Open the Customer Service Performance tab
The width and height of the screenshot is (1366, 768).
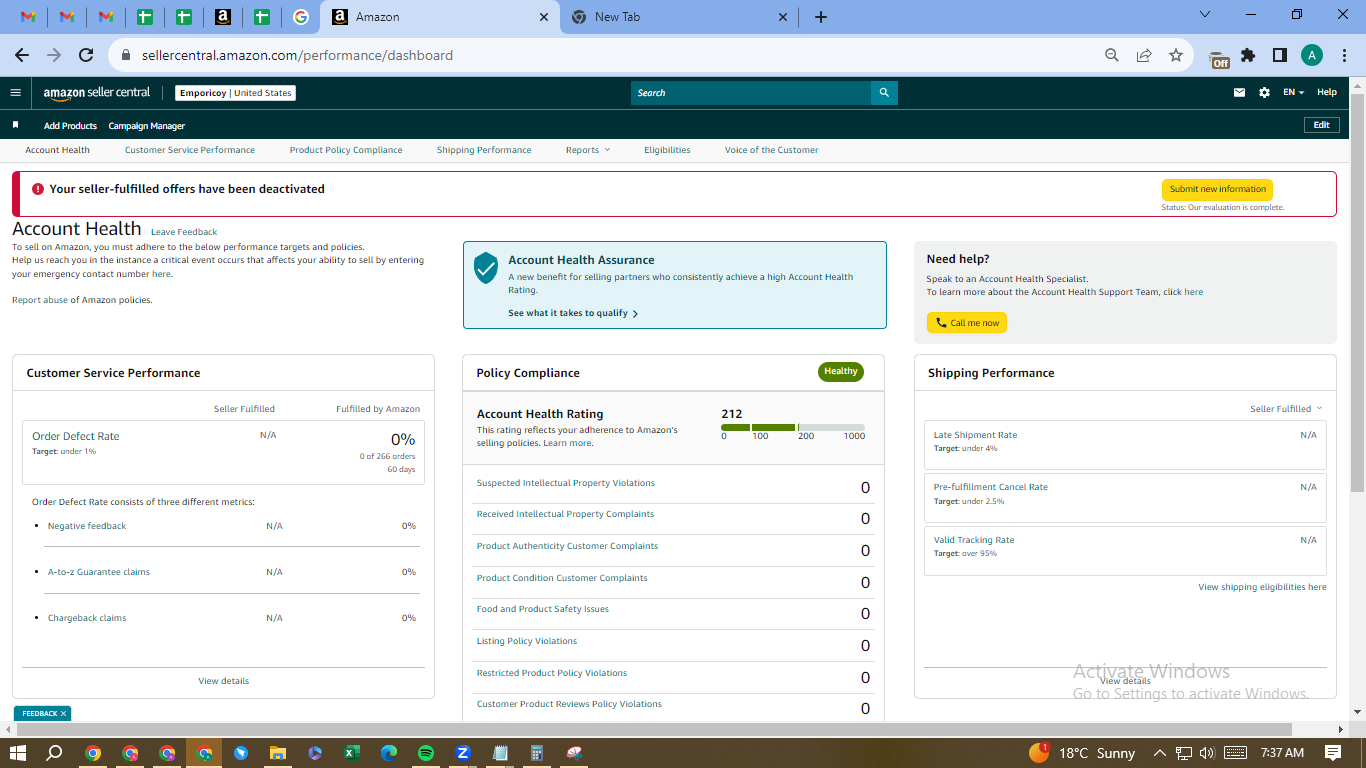190,150
